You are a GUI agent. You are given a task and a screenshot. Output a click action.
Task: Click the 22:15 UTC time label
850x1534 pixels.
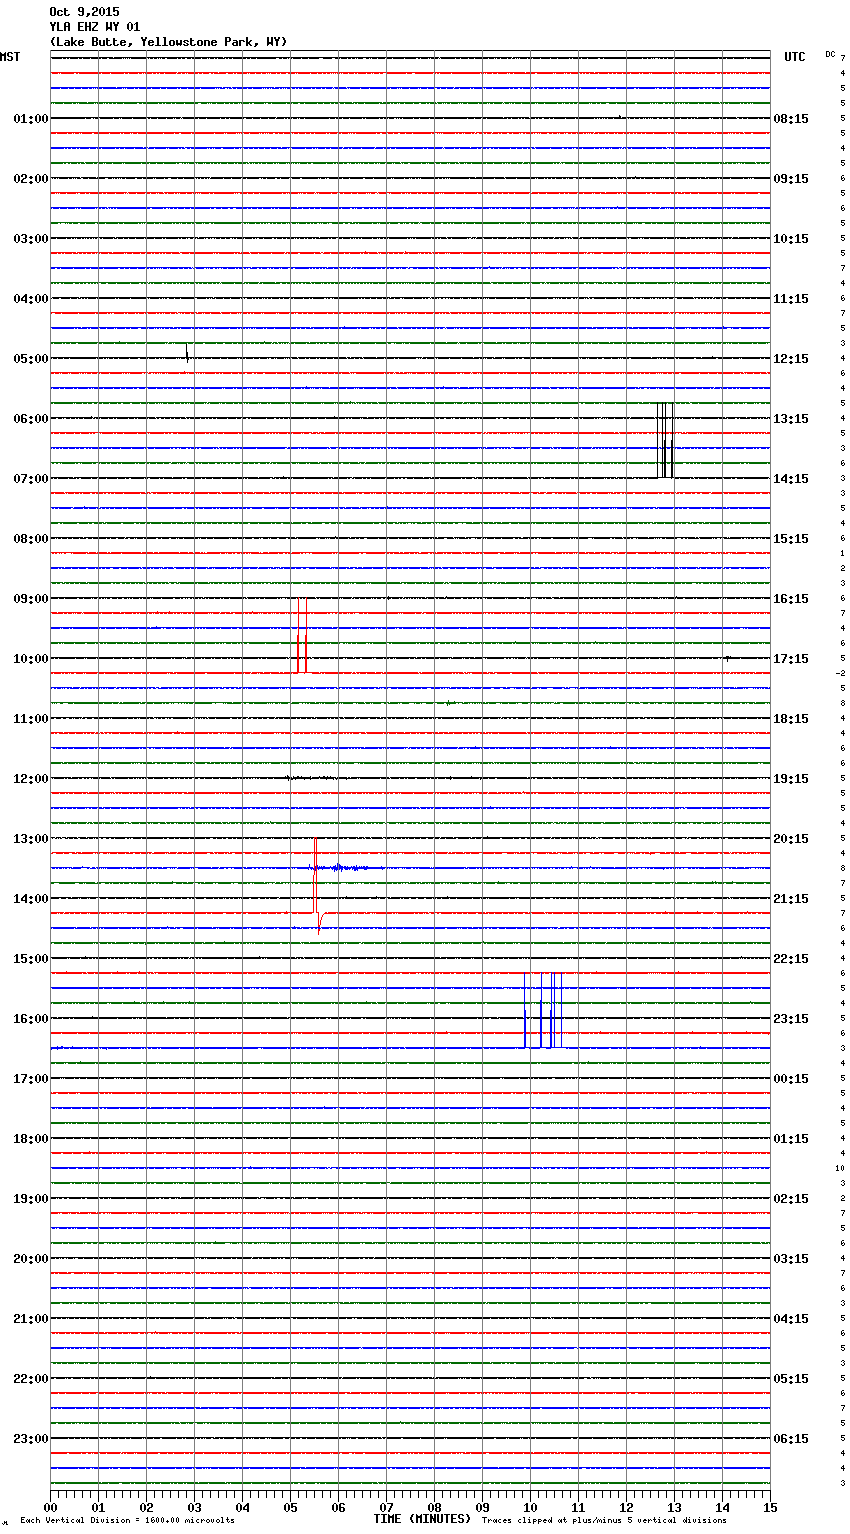coord(791,959)
